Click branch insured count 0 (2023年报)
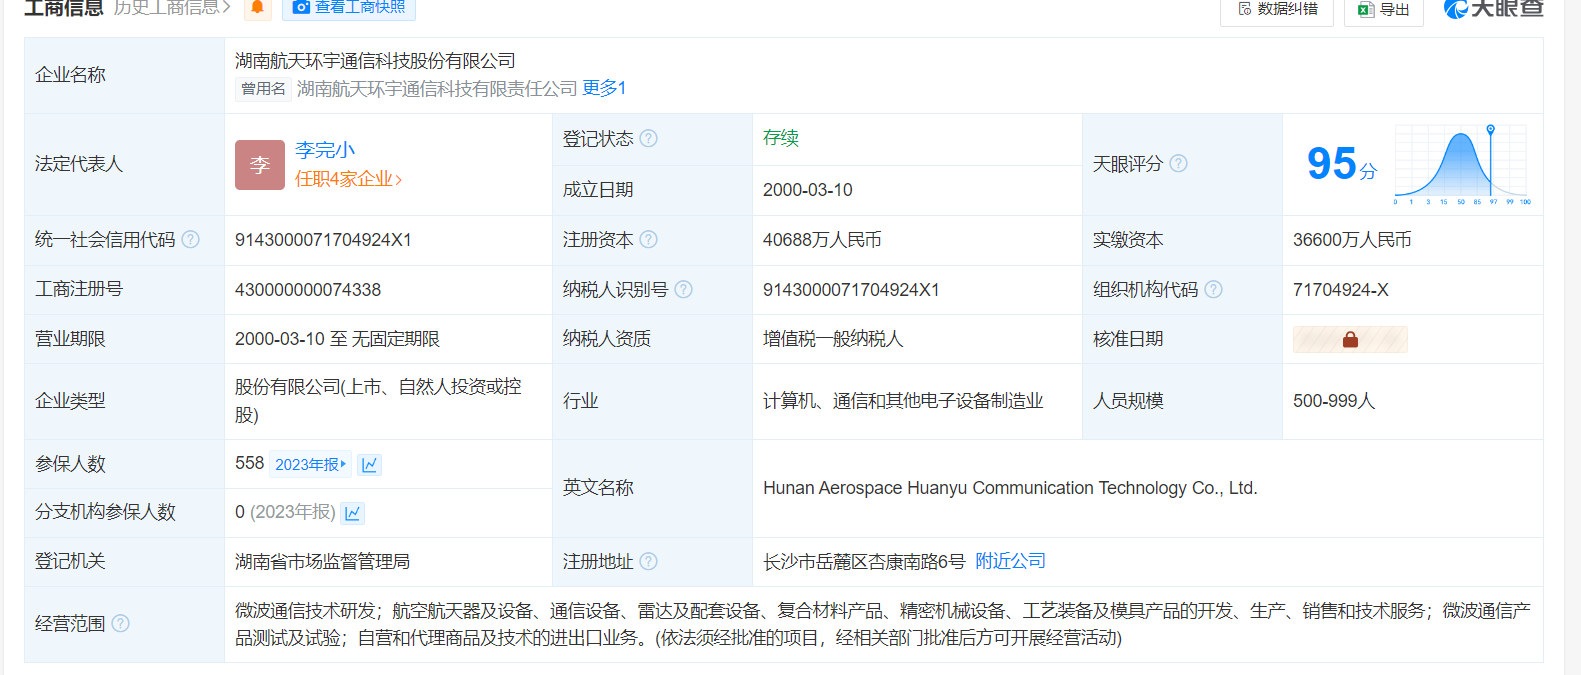The width and height of the screenshot is (1581, 675). 285,512
